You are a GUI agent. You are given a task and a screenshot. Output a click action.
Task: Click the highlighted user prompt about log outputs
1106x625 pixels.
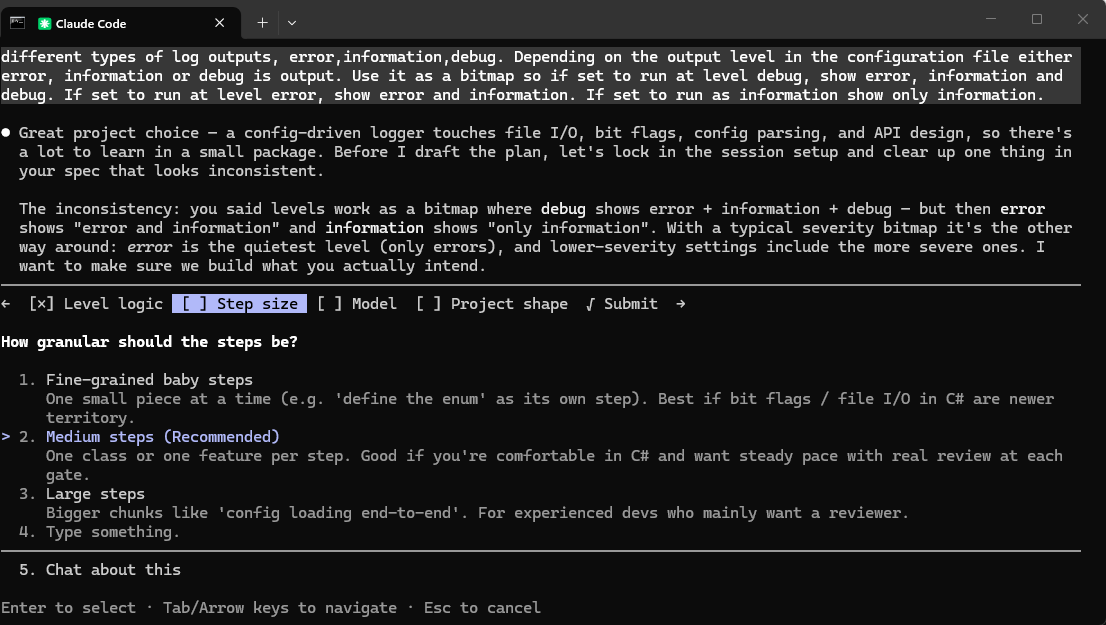(x=540, y=75)
